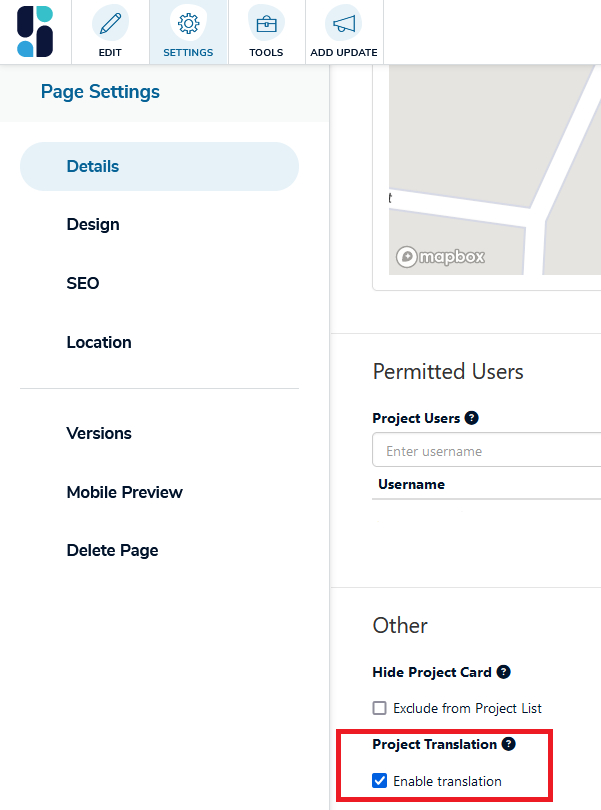Select the Details settings tab

pyautogui.click(x=93, y=166)
